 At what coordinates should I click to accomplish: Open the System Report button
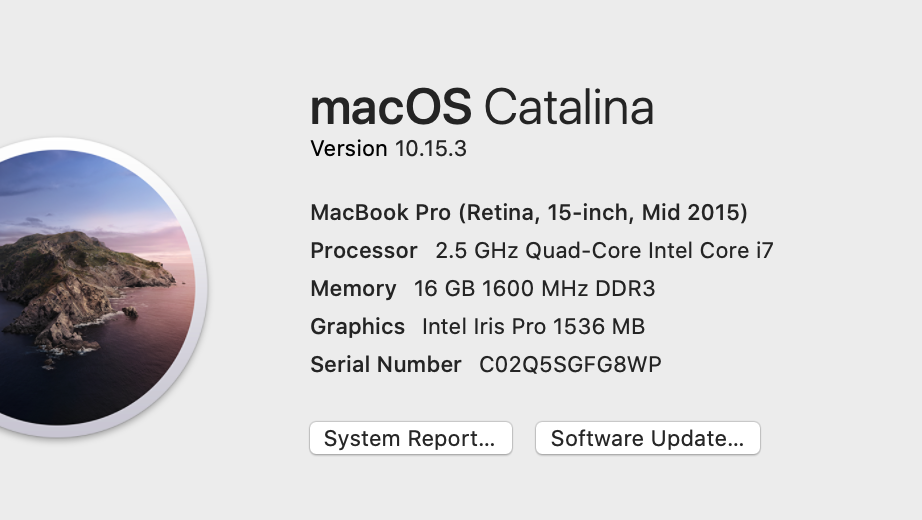click(x=410, y=438)
